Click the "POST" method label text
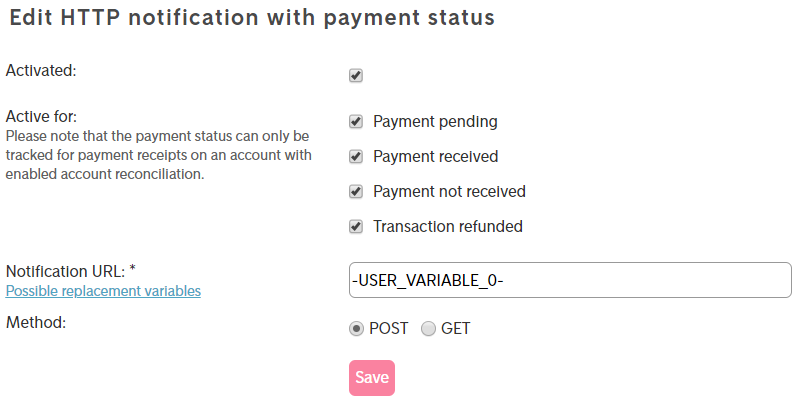 pos(390,328)
